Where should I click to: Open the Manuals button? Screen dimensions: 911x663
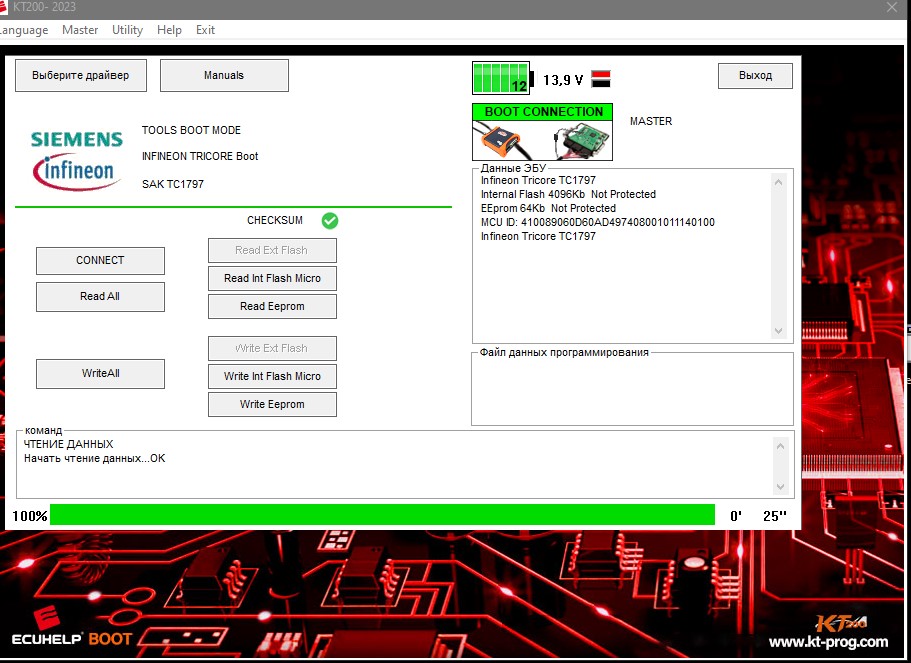pos(224,75)
